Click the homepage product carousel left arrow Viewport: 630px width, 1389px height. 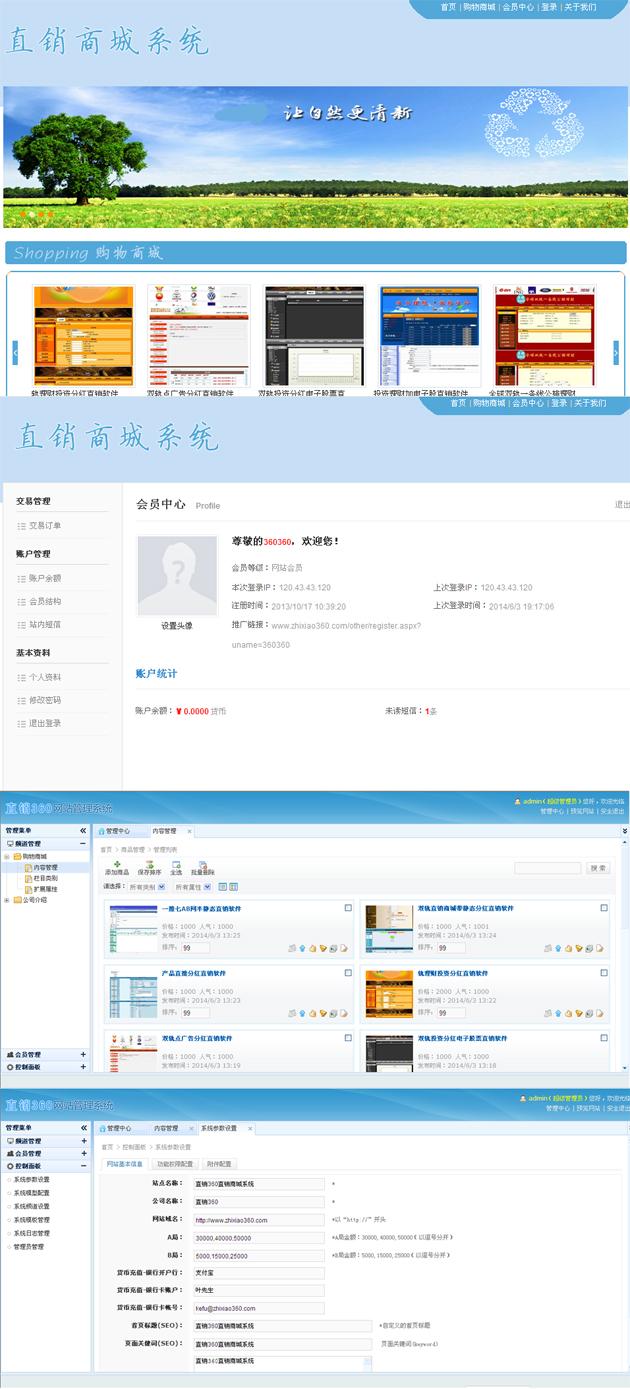point(15,352)
